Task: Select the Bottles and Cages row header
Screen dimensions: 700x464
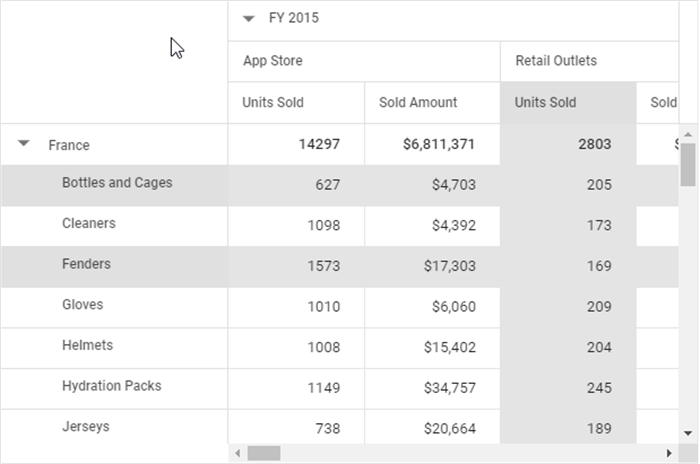Action: 117,183
